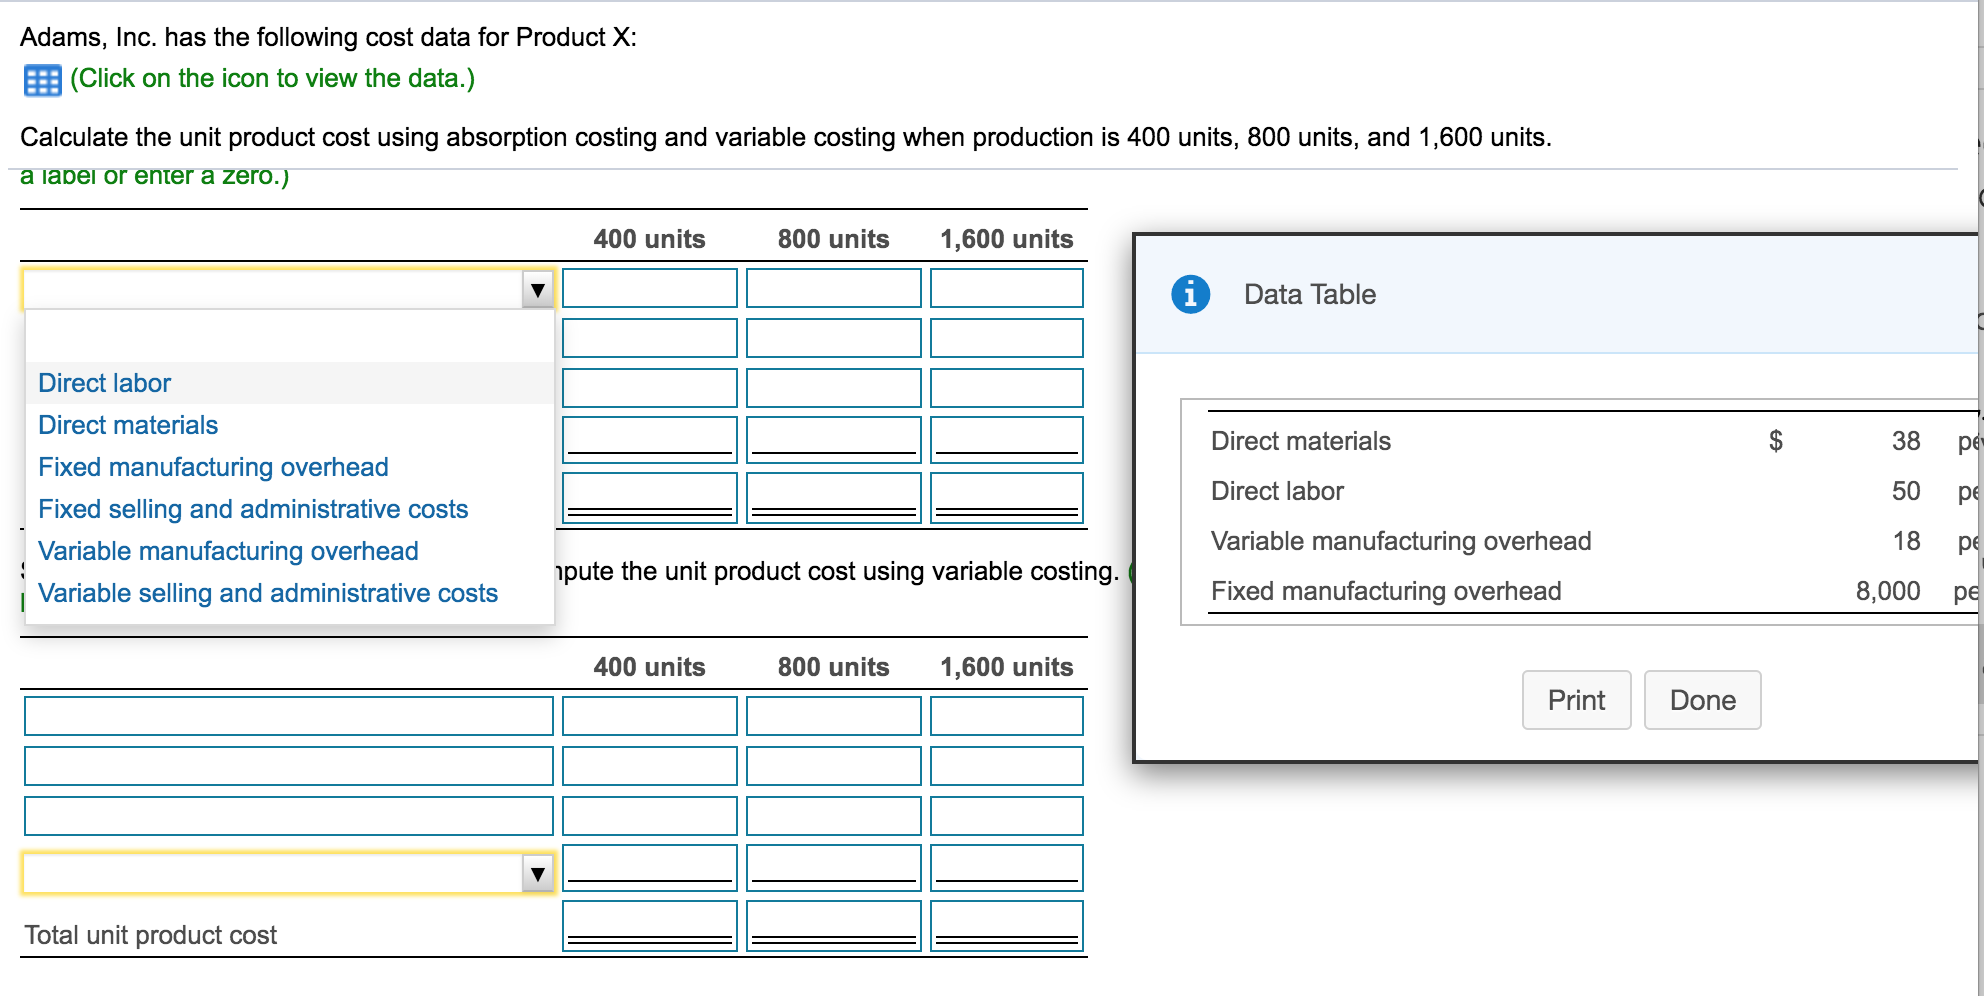Open the absorption costing label dropdown arrow

coord(538,290)
